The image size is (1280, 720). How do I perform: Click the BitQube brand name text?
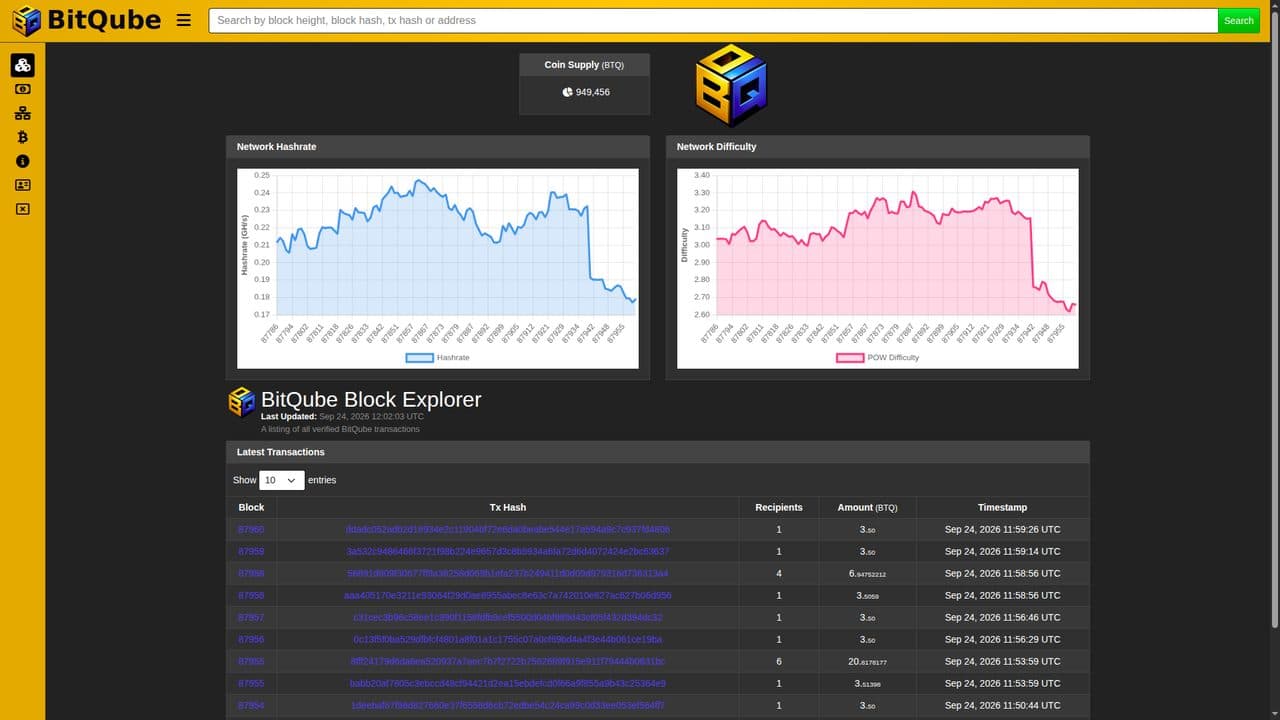click(x=104, y=20)
